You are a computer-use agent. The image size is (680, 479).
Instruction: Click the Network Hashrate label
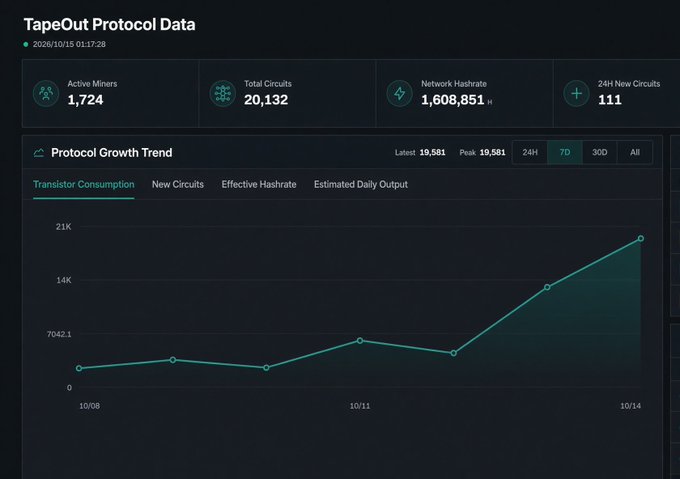454,84
